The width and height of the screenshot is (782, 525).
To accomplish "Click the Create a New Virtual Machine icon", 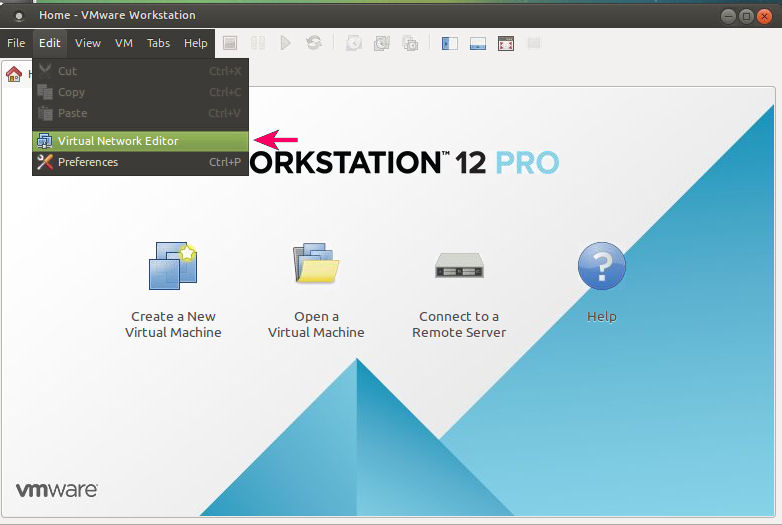I will tap(172, 266).
